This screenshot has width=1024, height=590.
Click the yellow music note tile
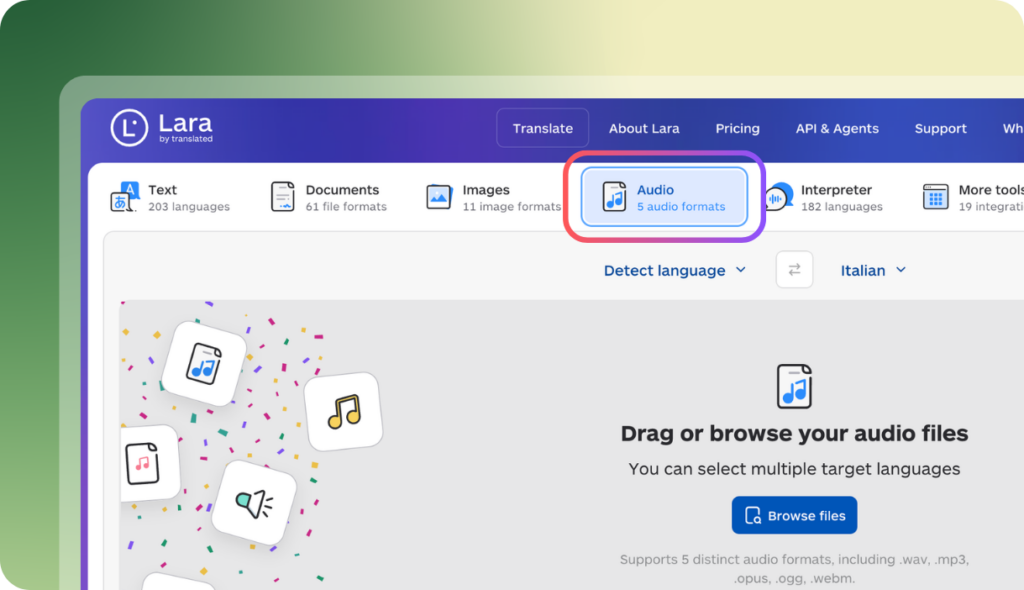click(x=344, y=412)
